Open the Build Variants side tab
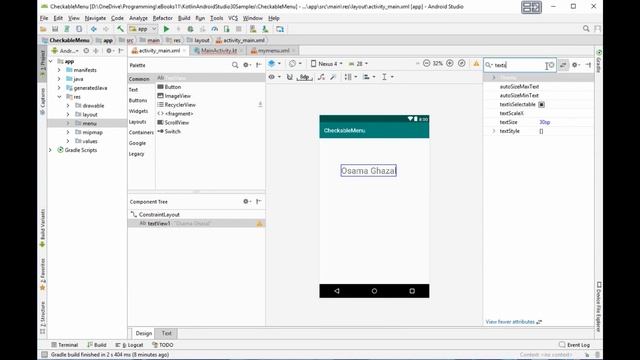The height and width of the screenshot is (360, 640). (x=42, y=228)
